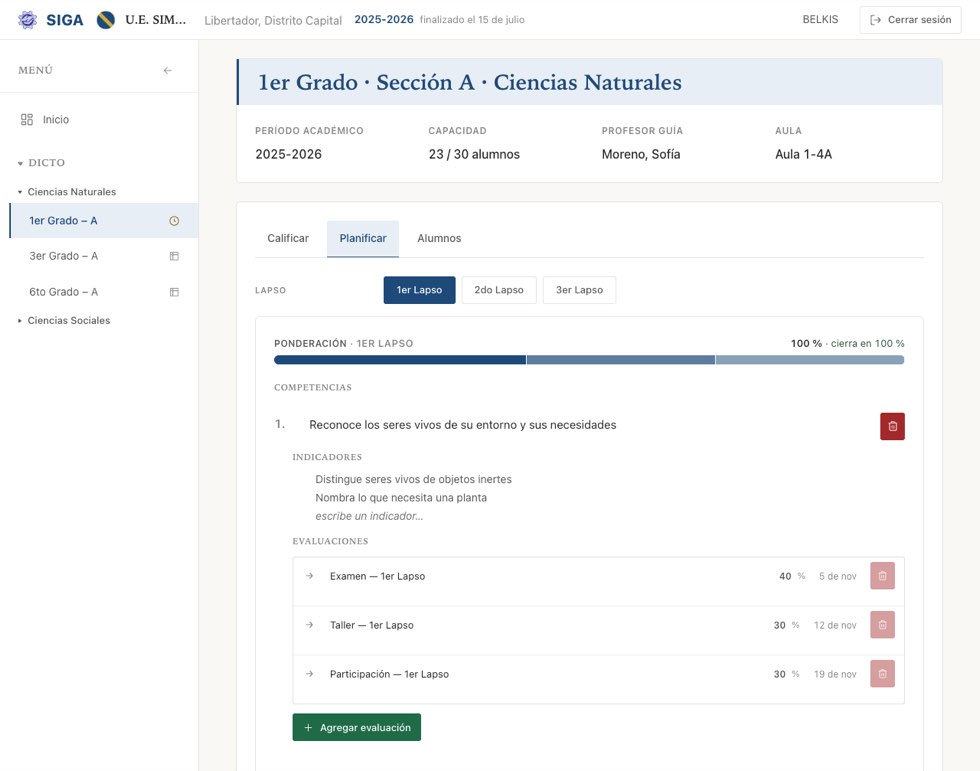Collapse the menu with the left arrow
Image resolution: width=980 pixels, height=771 pixels.
[168, 71]
